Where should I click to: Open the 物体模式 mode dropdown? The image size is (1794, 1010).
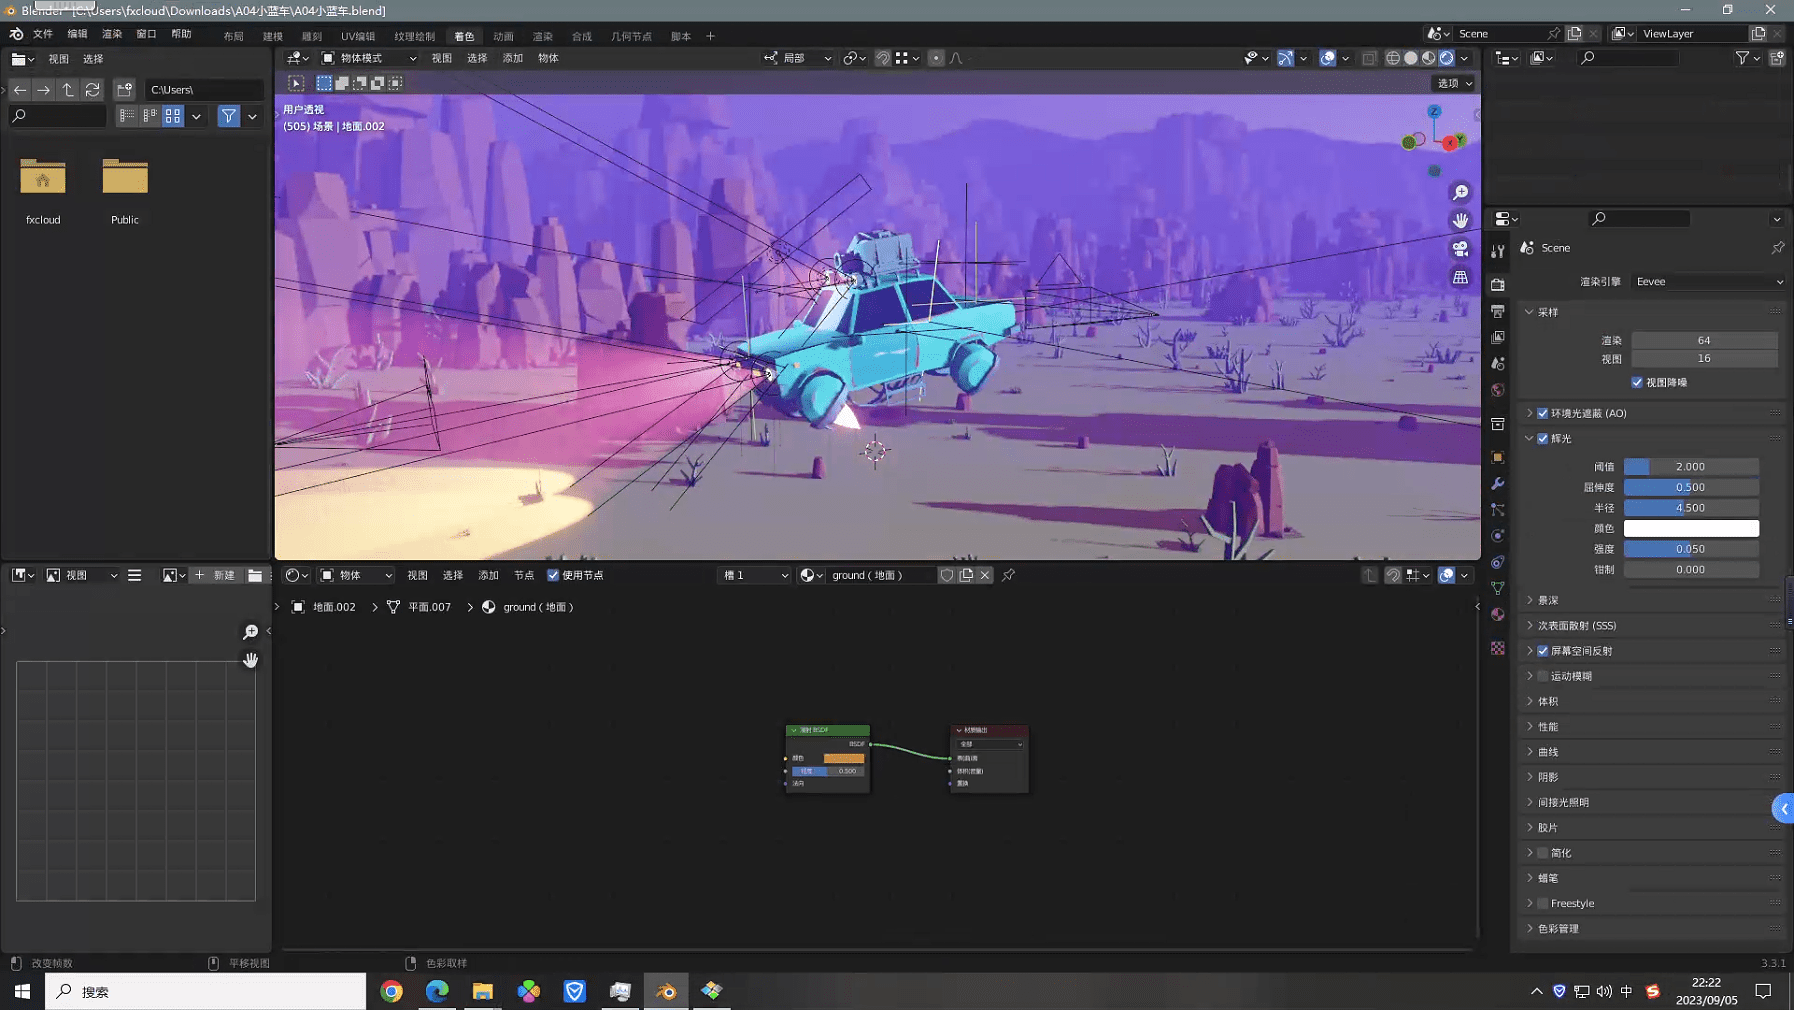369,58
